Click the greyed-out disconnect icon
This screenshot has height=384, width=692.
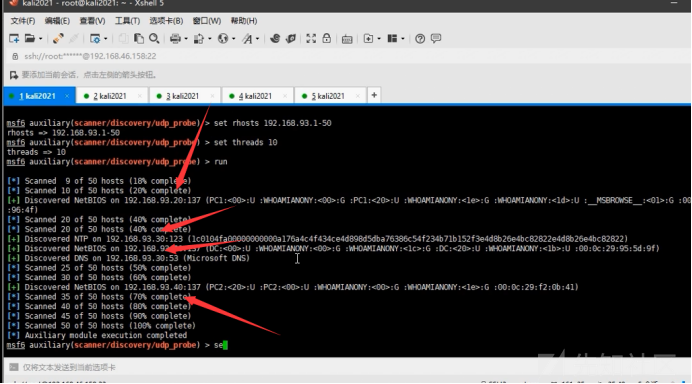(x=74, y=39)
